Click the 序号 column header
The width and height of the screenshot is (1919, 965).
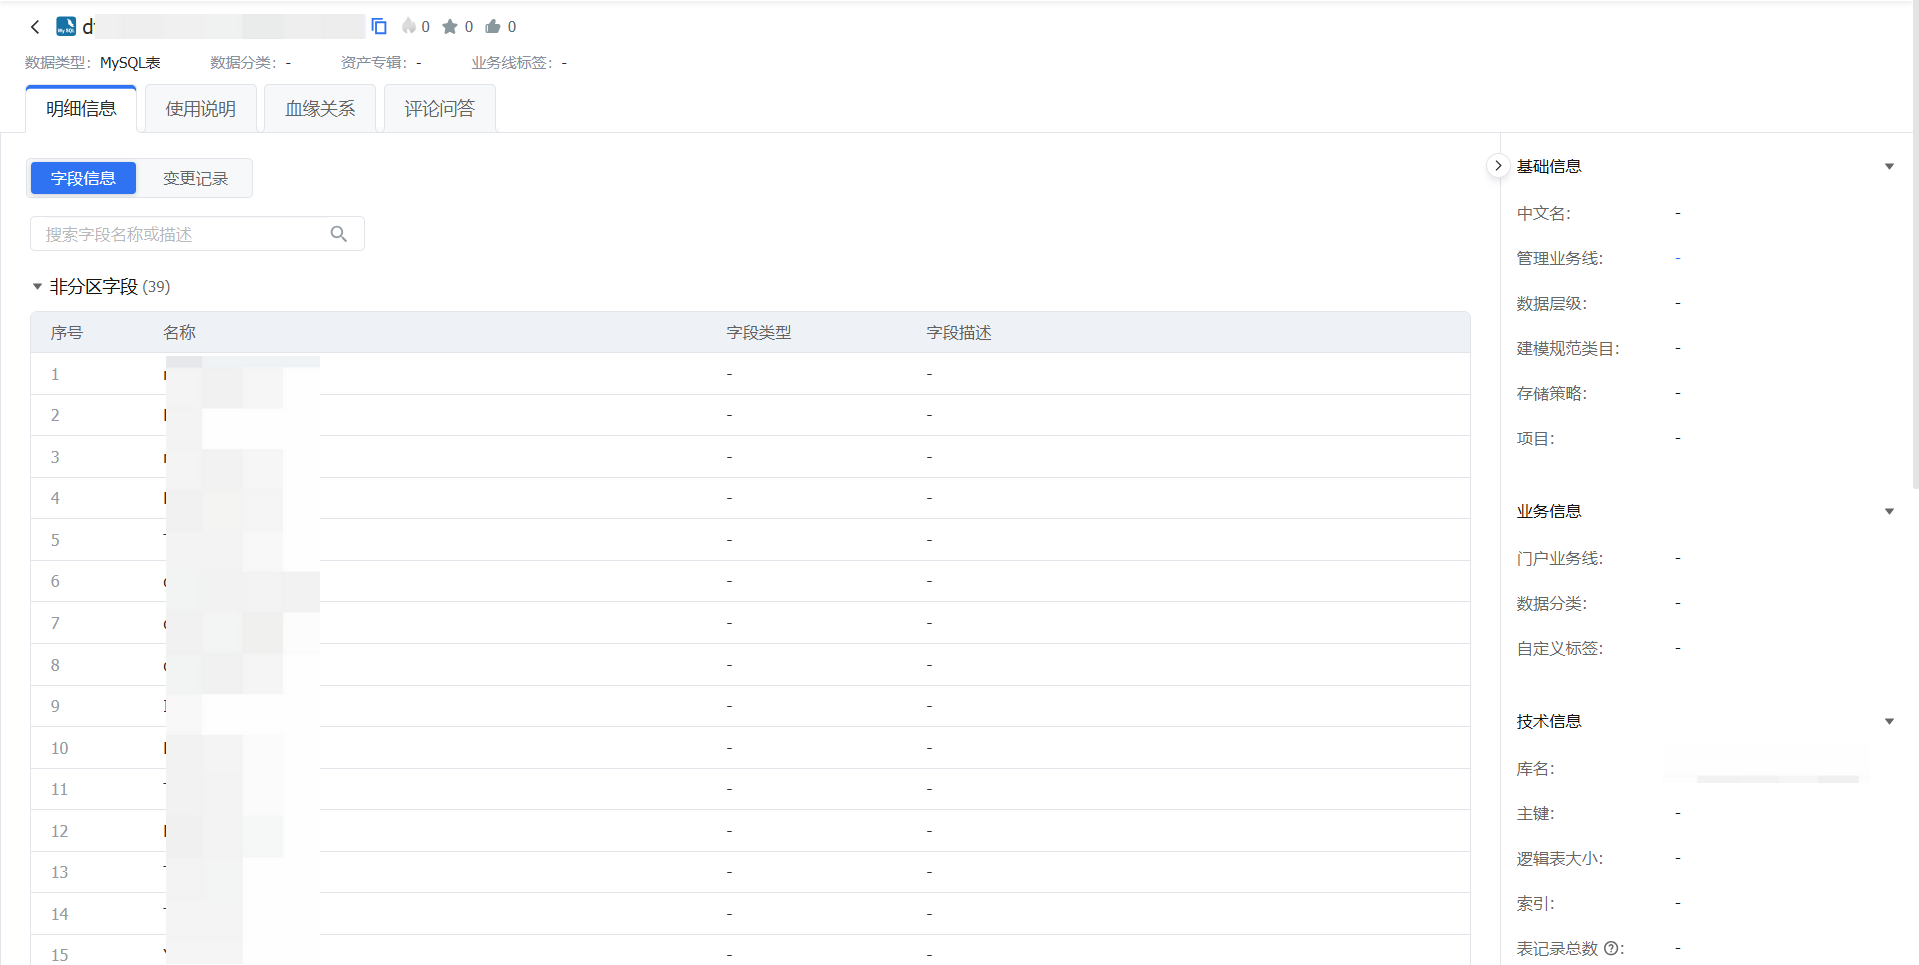click(x=67, y=333)
